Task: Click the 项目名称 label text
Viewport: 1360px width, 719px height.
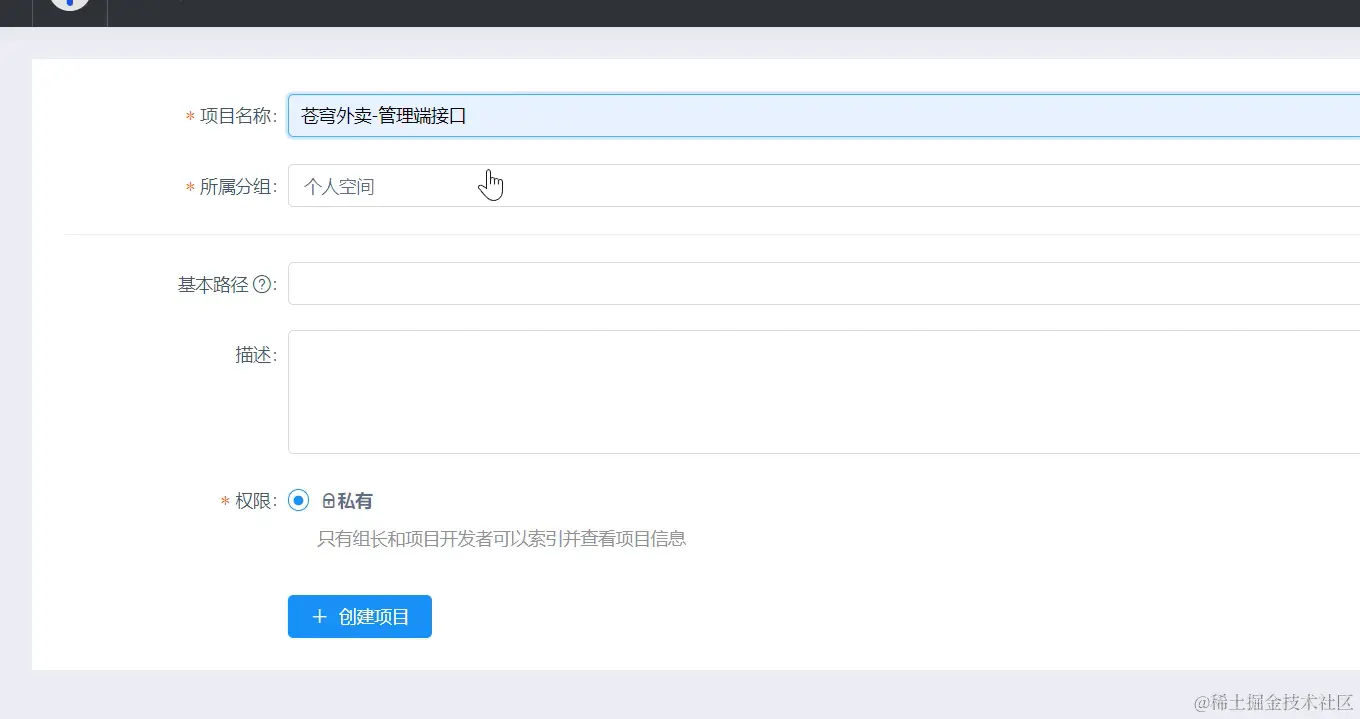Action: pos(236,116)
